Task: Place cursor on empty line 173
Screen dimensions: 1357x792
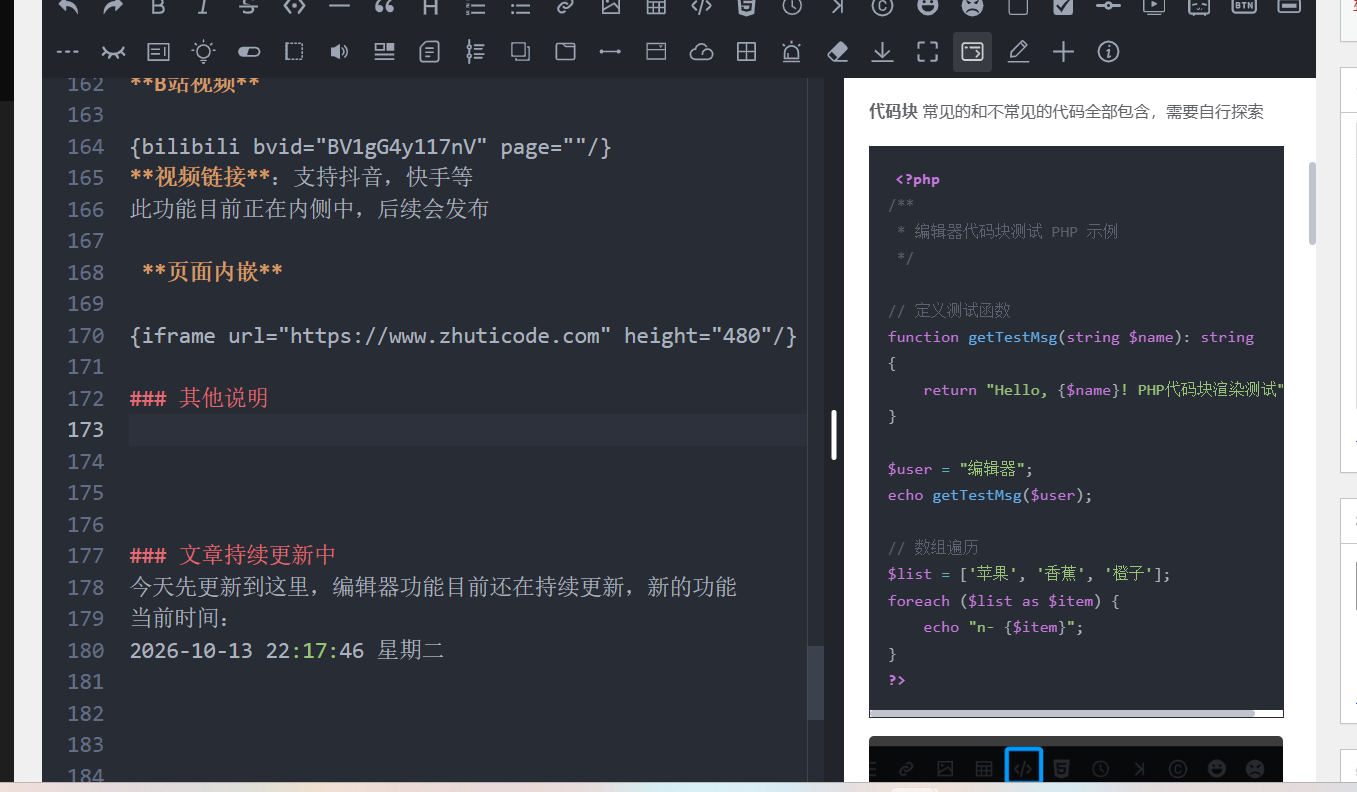Action: [x=468, y=430]
